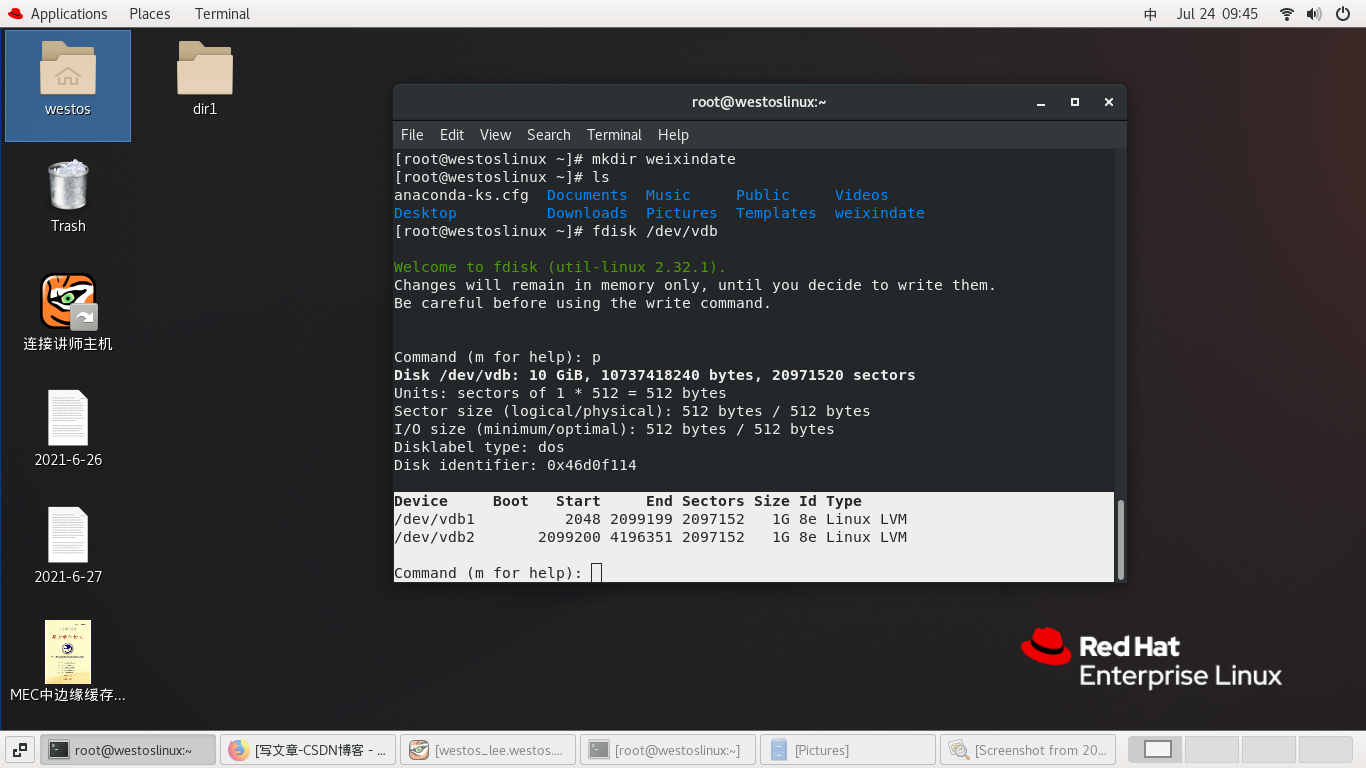The image size is (1366, 768).
Task: Open the MEC中边缘缓存 file on desktop
Action: click(x=67, y=652)
